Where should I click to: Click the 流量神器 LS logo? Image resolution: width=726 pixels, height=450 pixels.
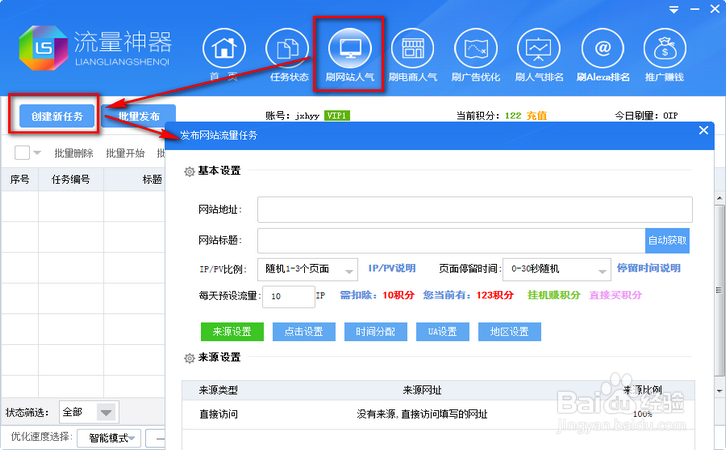point(43,48)
